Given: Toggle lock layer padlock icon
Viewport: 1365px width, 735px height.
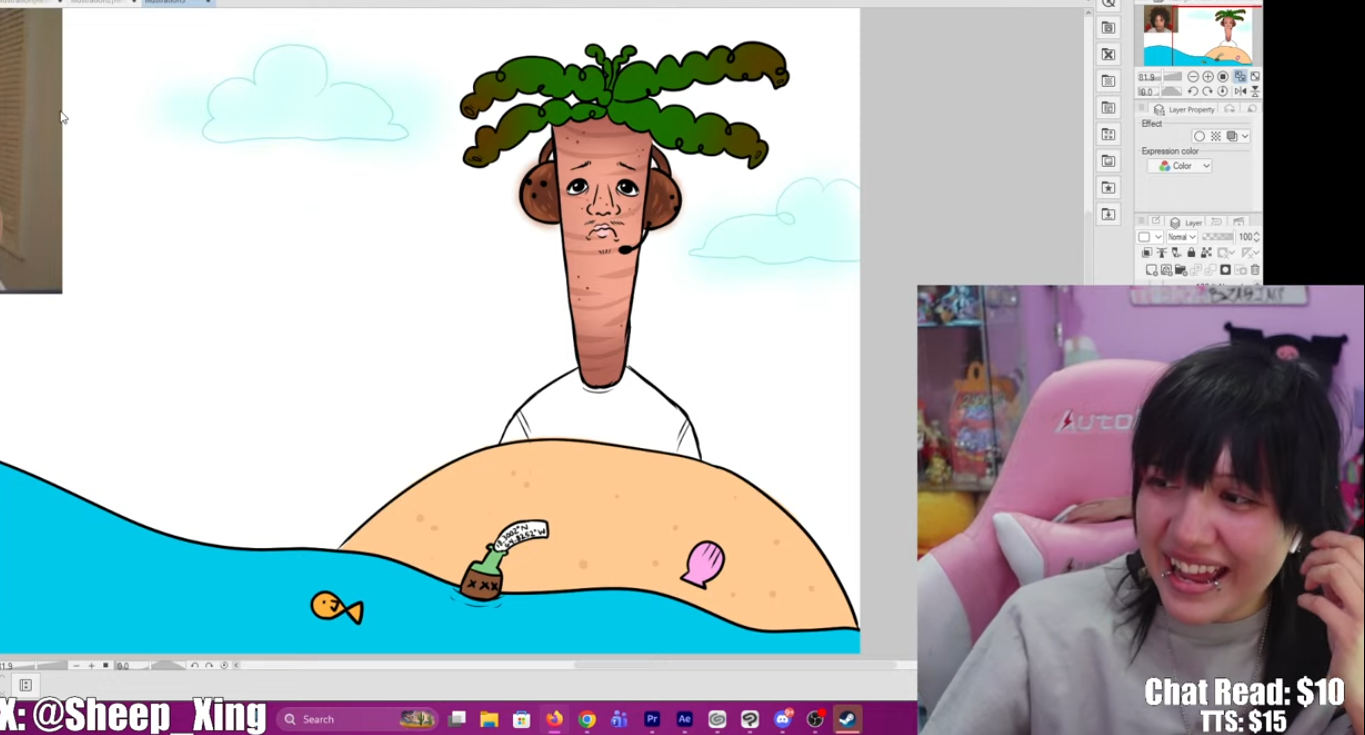Looking at the screenshot, I should pyautogui.click(x=1191, y=252).
